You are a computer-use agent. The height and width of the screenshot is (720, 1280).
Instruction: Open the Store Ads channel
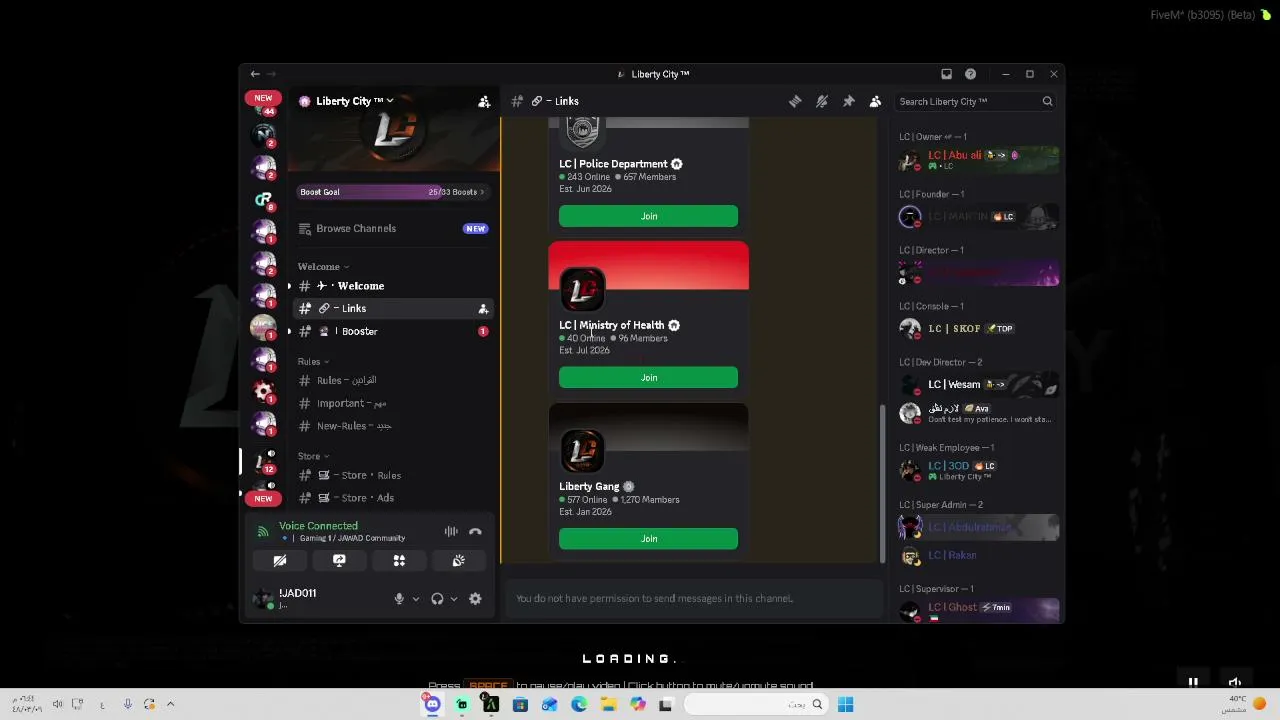pos(392,498)
